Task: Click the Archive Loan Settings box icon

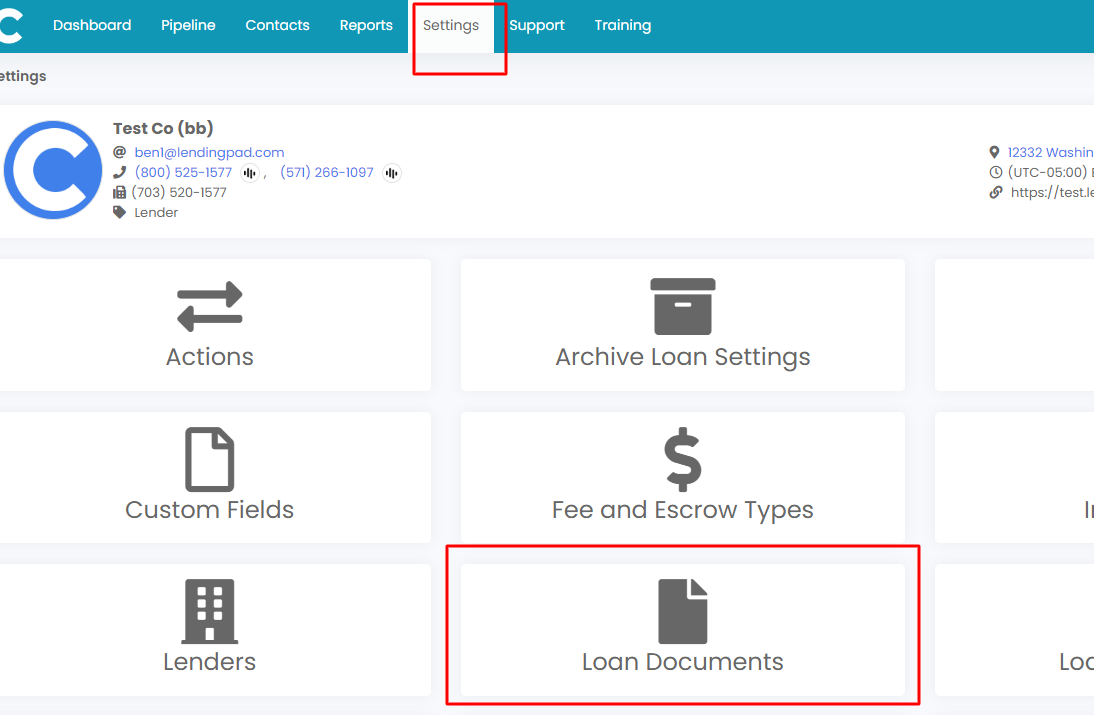Action: [683, 307]
